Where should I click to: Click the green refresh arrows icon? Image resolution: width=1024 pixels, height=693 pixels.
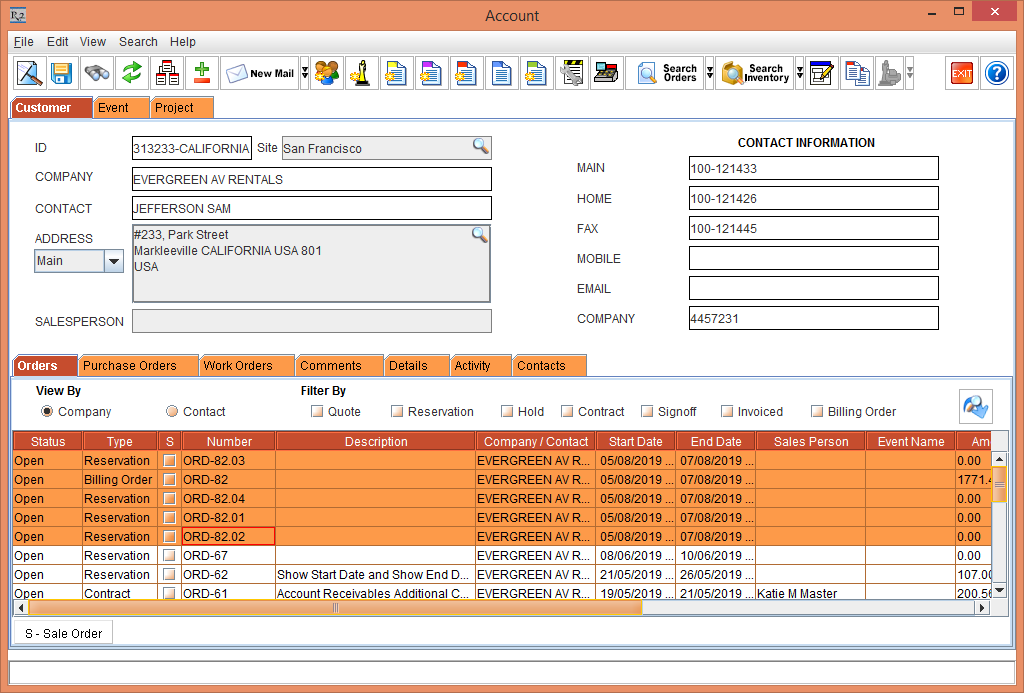click(131, 74)
